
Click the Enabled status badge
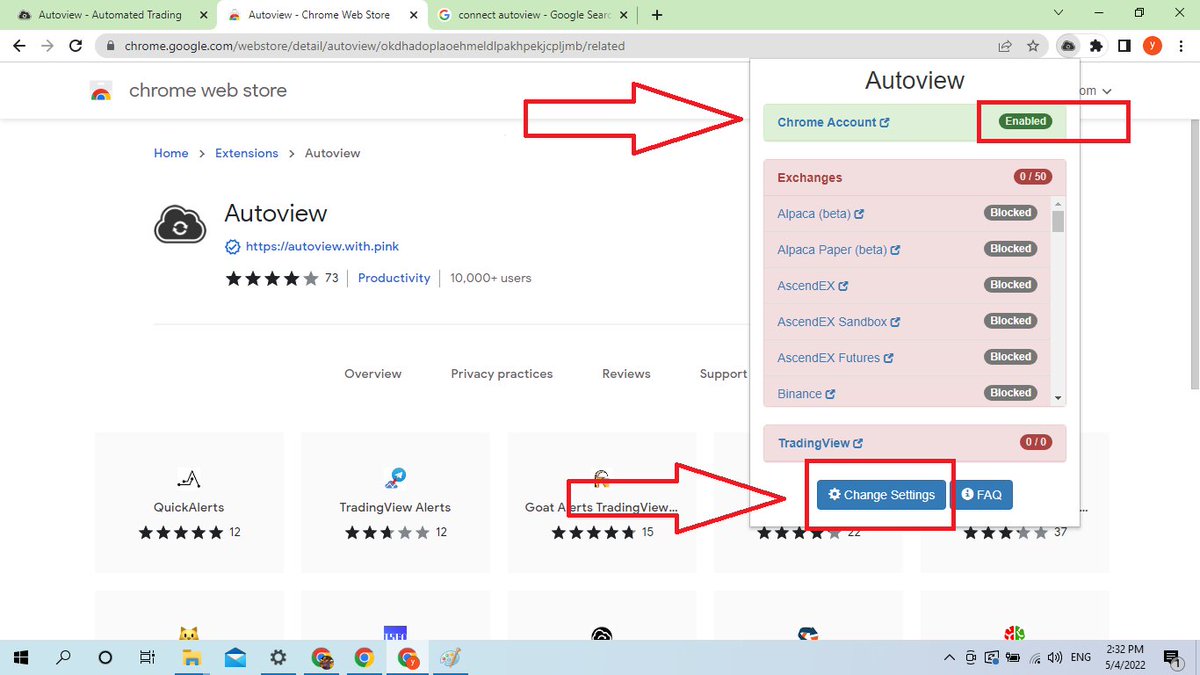[1026, 121]
